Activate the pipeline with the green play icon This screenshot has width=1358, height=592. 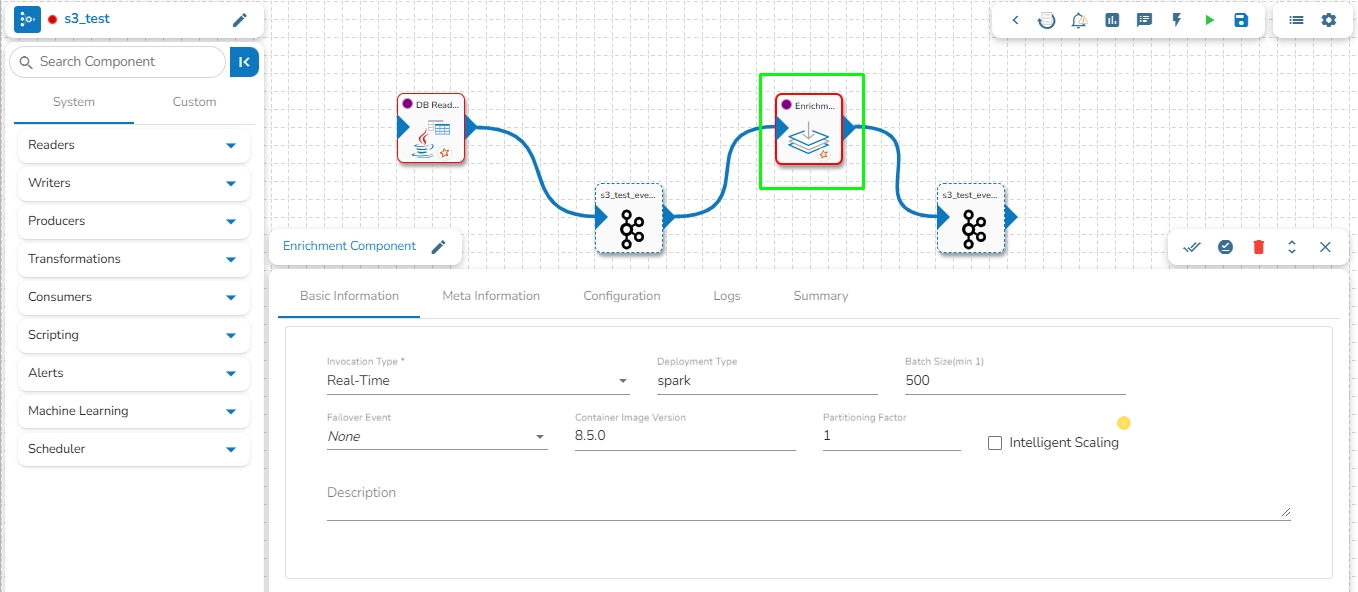click(1209, 20)
